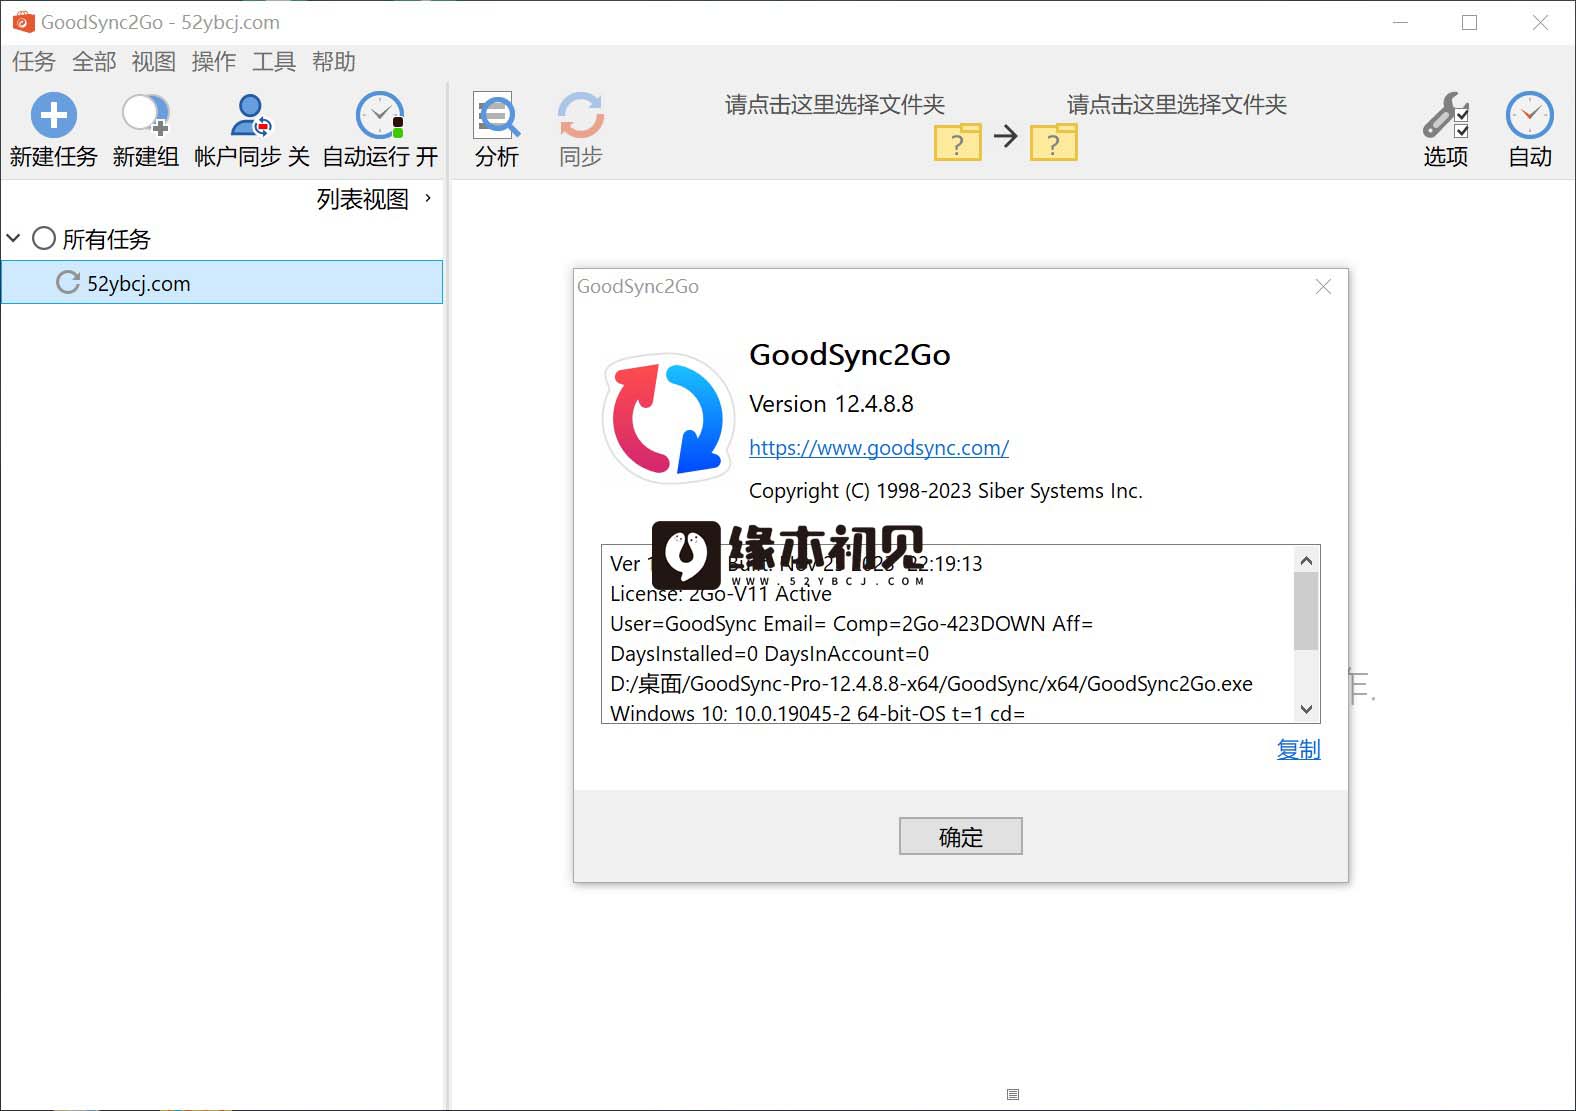Open the Action (操作) menu
The width and height of the screenshot is (1576, 1111).
[x=214, y=62]
